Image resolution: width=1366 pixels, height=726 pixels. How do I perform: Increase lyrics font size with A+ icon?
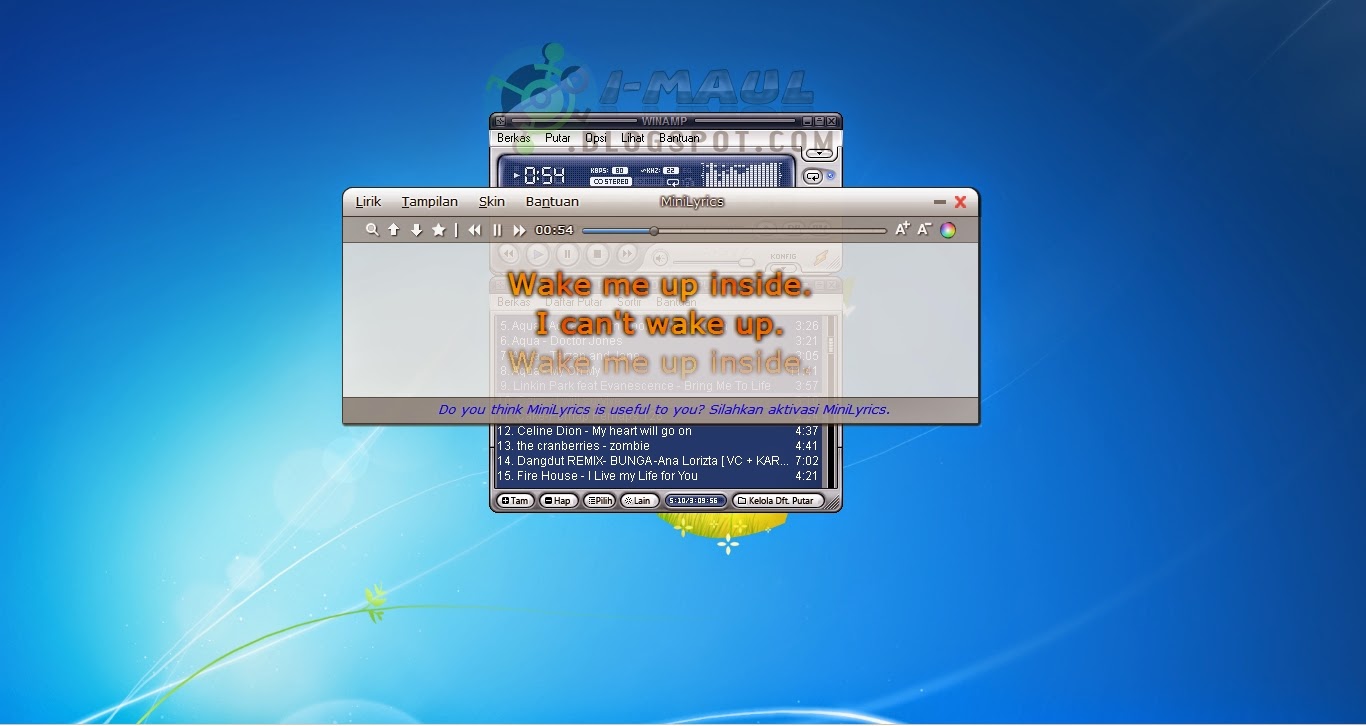pyautogui.click(x=902, y=229)
